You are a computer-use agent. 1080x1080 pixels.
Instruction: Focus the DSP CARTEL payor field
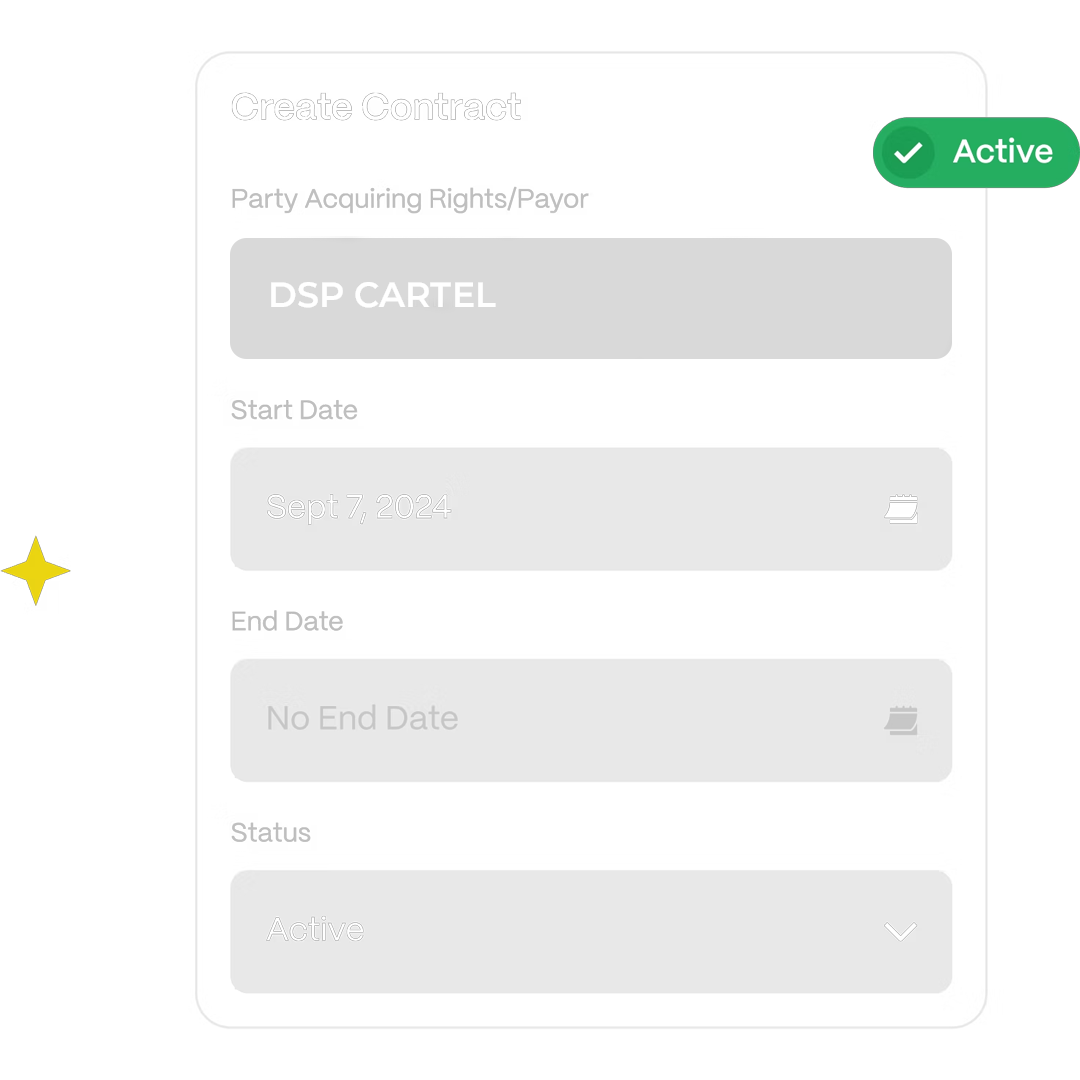tap(590, 297)
